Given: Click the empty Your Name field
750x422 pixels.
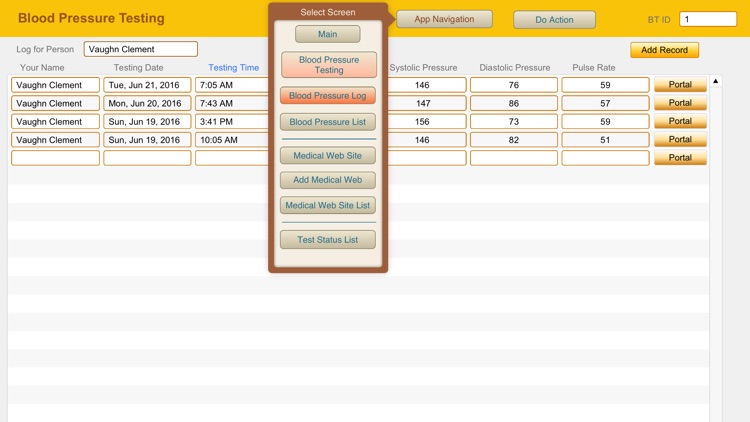Looking at the screenshot, I should (x=55, y=158).
